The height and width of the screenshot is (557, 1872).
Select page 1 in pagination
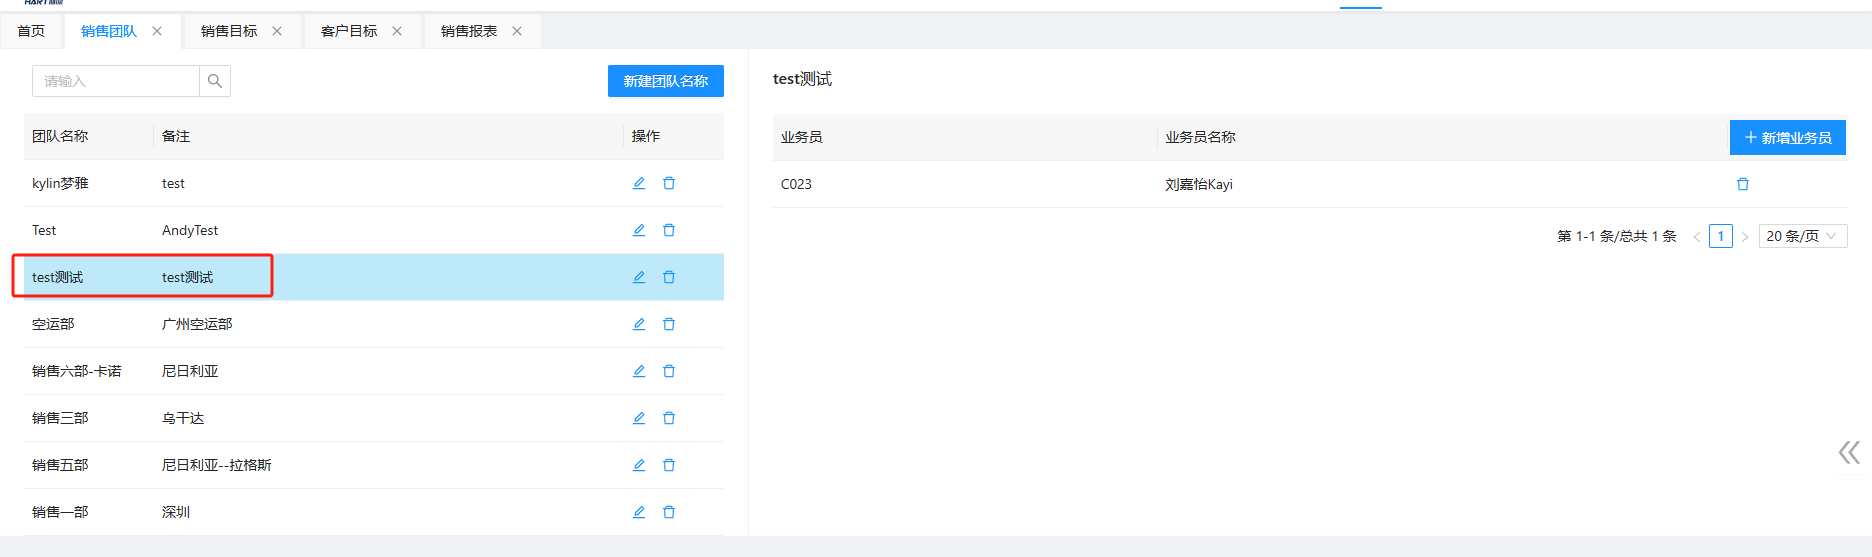(1720, 236)
